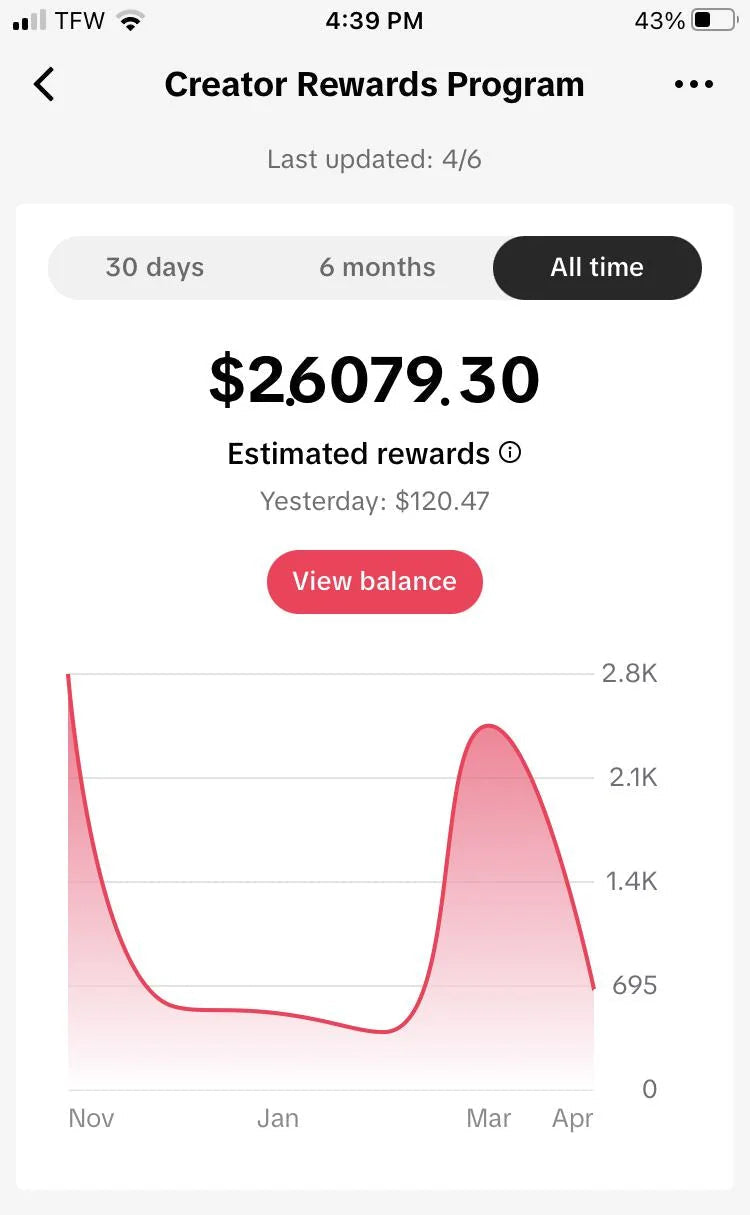The width and height of the screenshot is (750, 1215).
Task: Tap the 2.8K gridline label
Action: tap(629, 673)
